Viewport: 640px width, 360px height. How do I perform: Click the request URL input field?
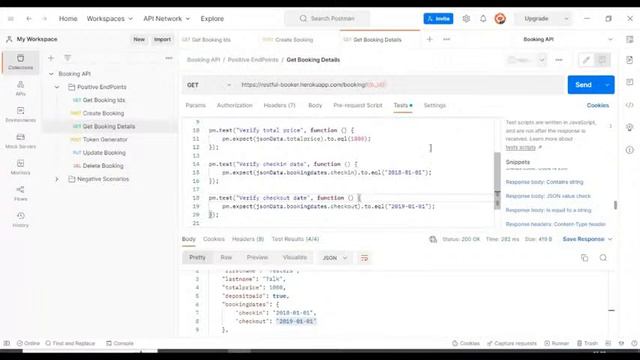(x=399, y=84)
